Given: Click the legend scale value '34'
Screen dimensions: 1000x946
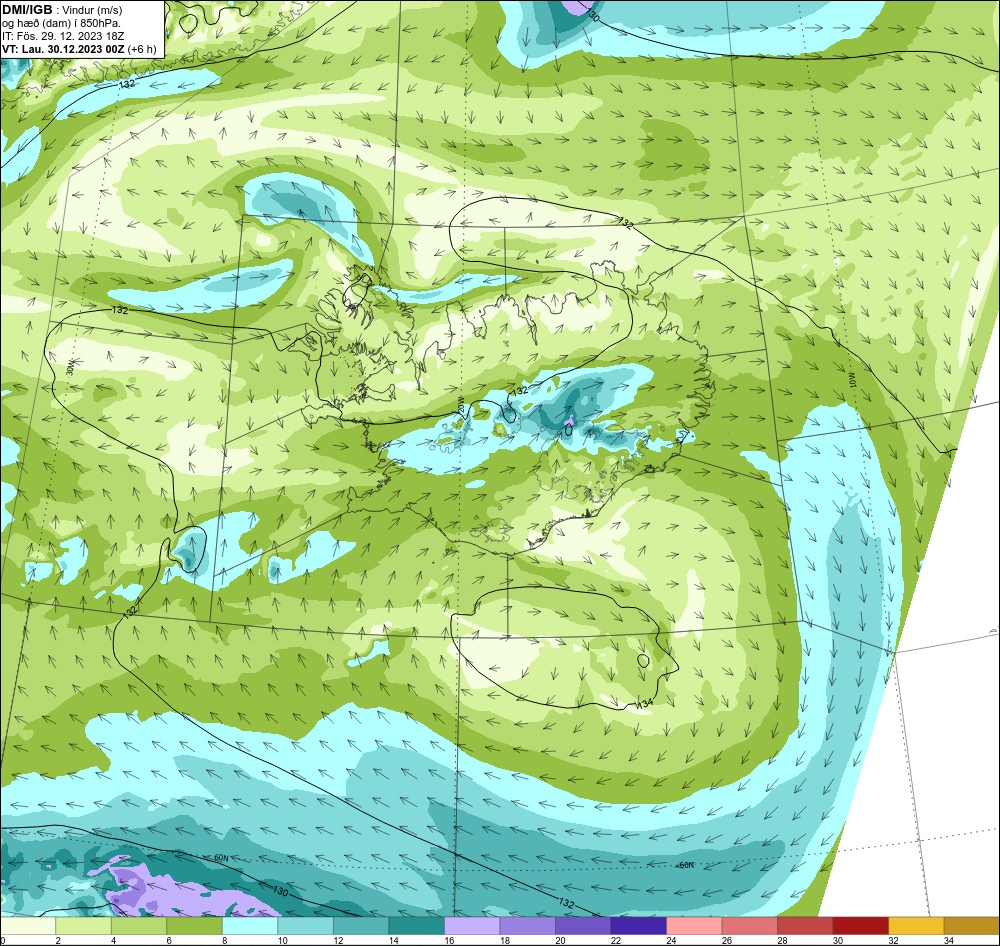Looking at the screenshot, I should (x=948, y=940).
